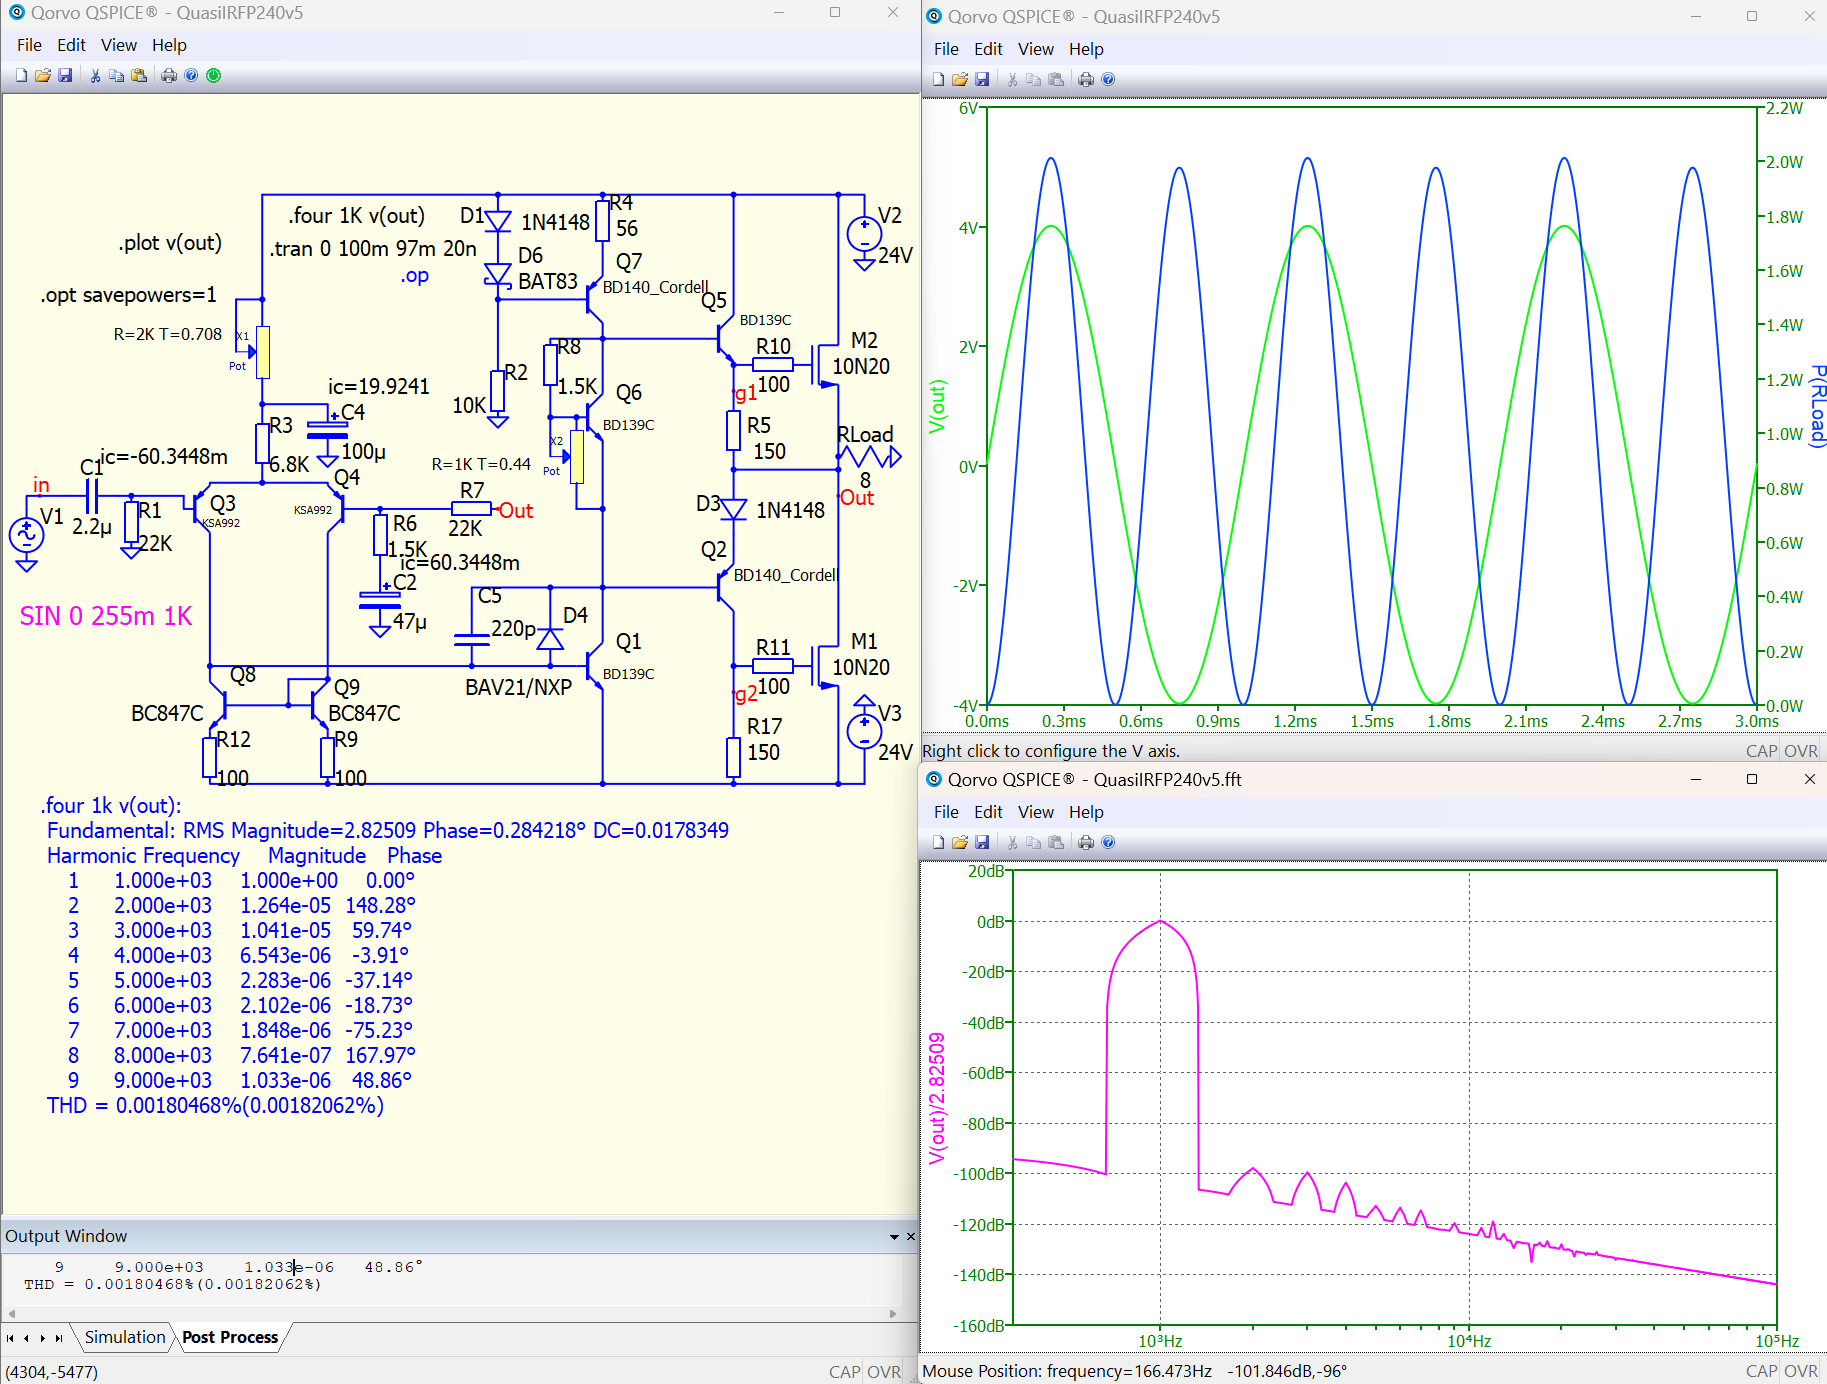Image resolution: width=1827 pixels, height=1384 pixels.
Task: Click the THD result line in schematic
Action: tap(215, 1105)
